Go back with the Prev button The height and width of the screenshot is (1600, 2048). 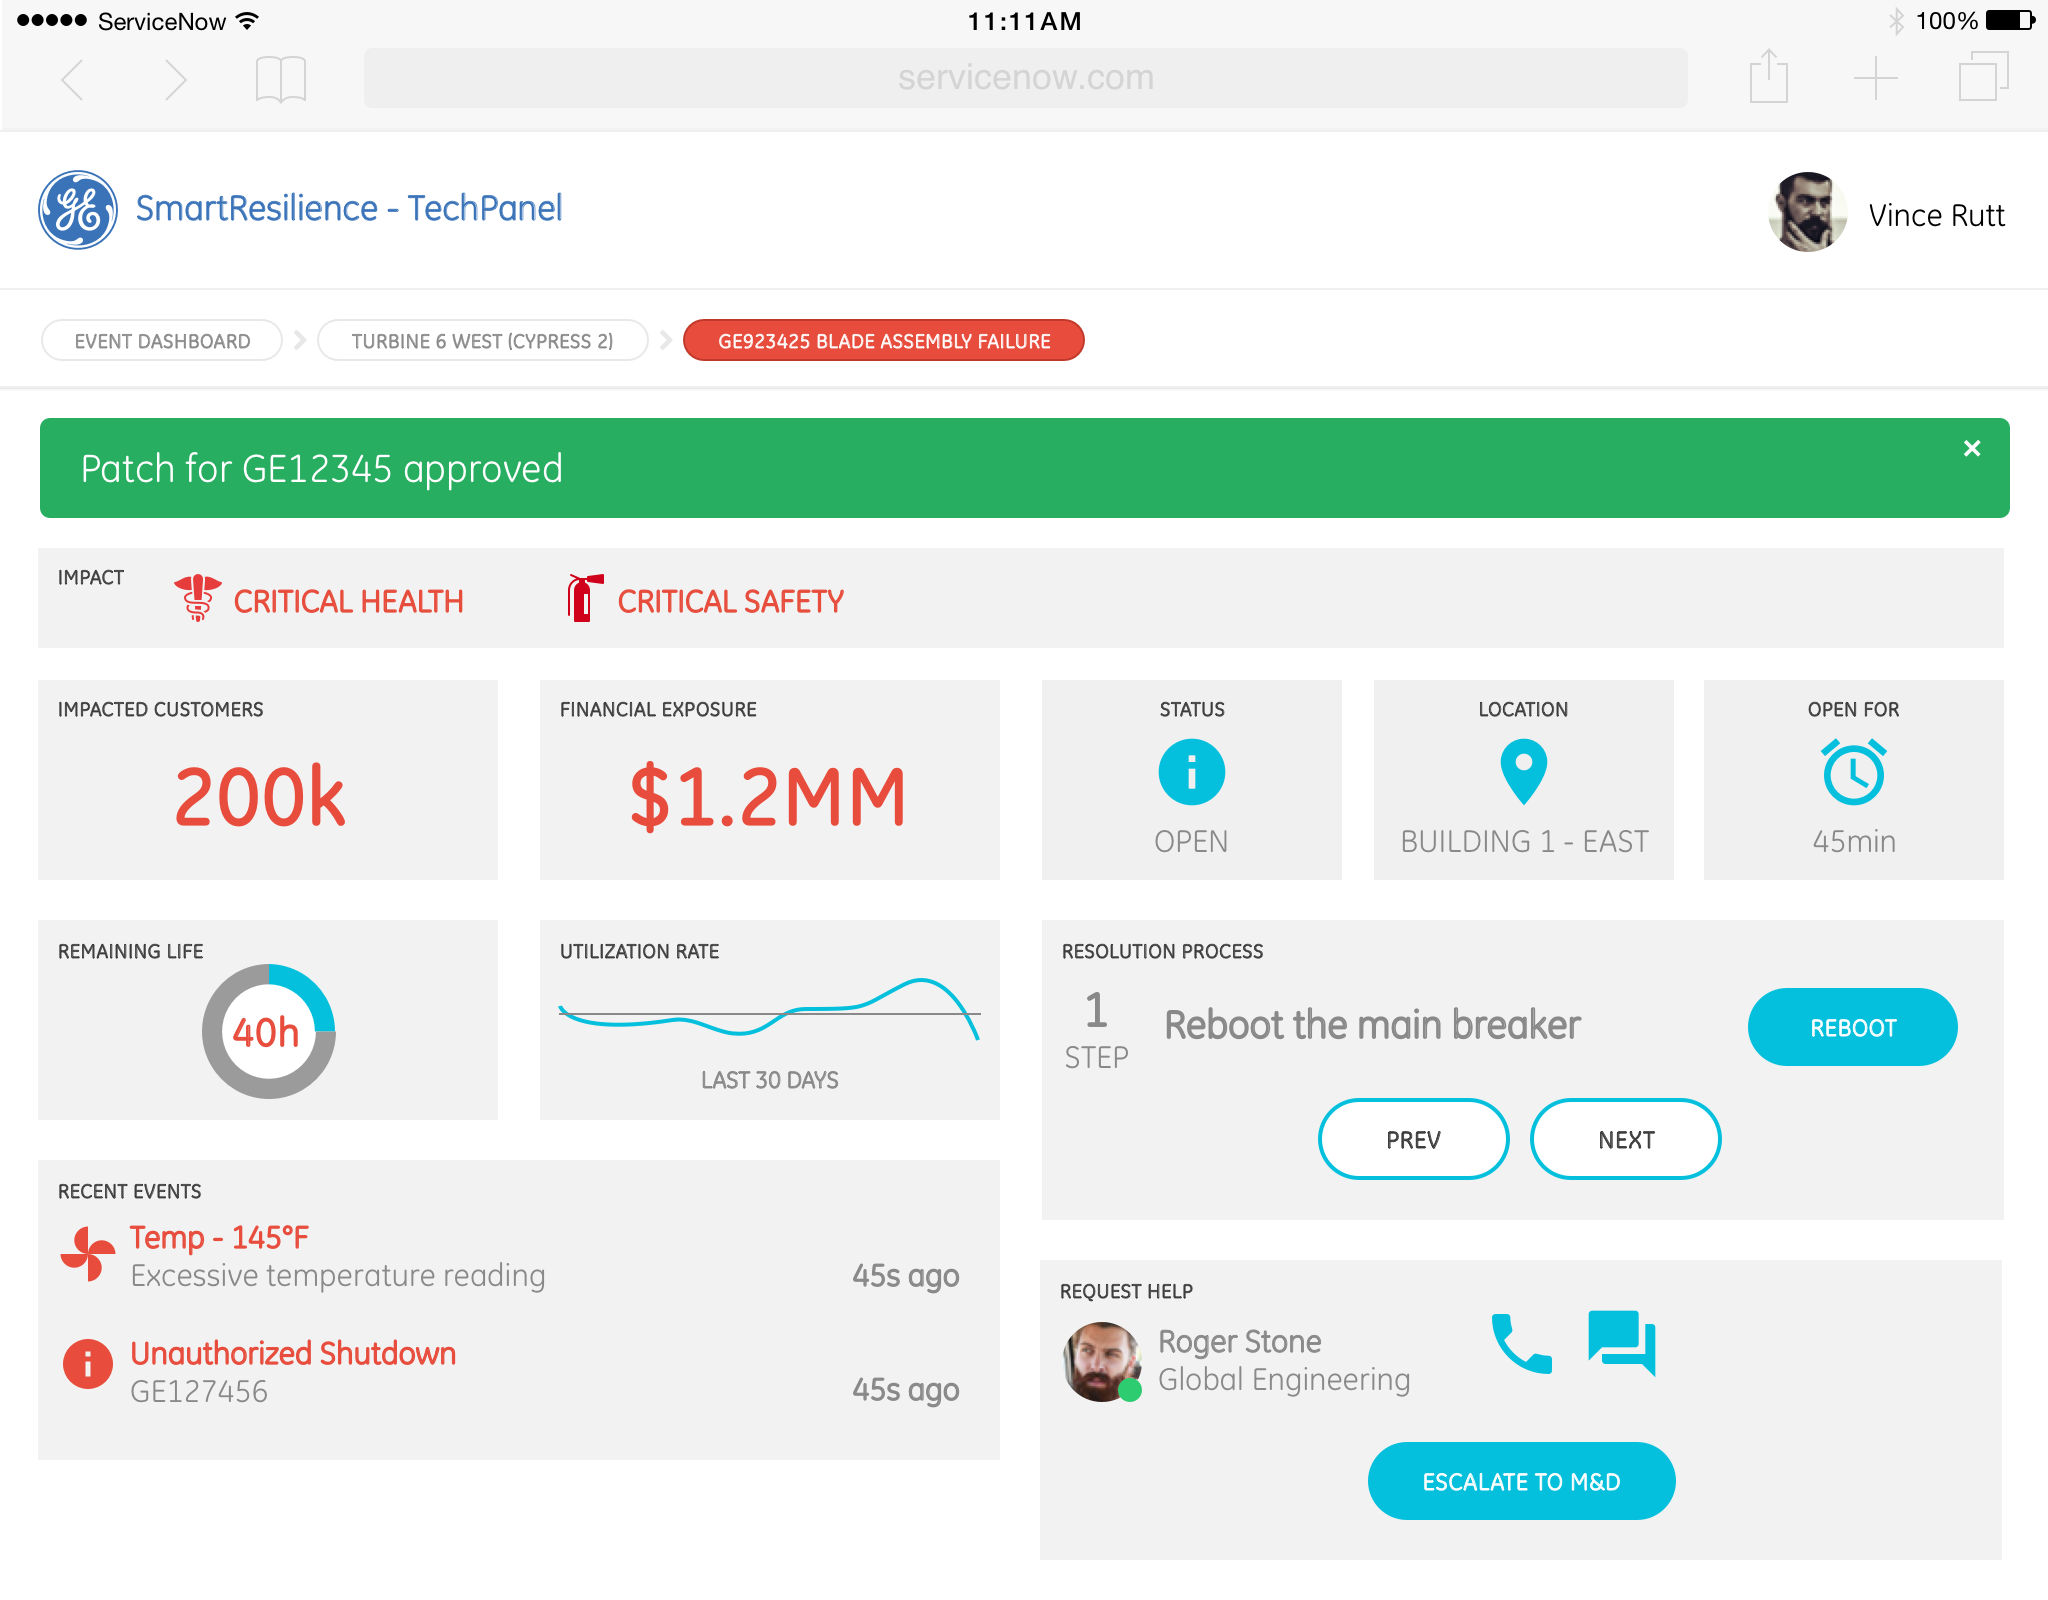click(1413, 1139)
